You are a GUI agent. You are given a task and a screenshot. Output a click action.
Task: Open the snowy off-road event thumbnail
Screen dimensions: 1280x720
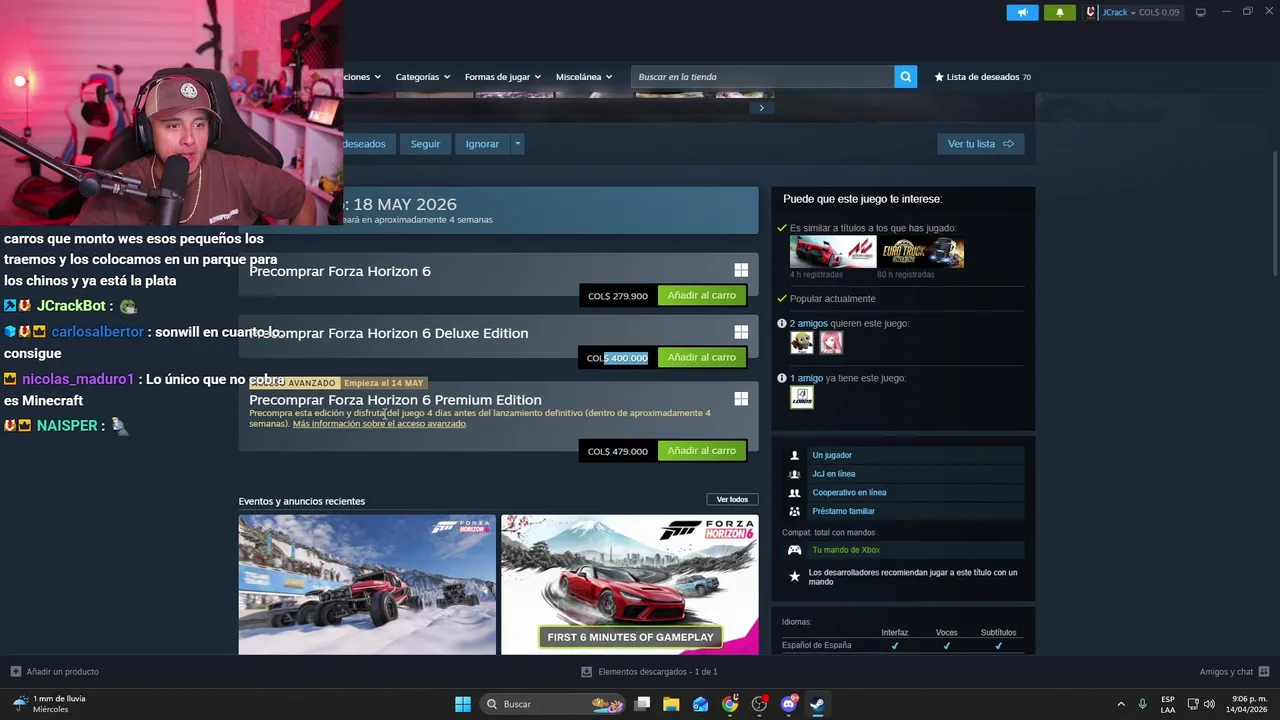[x=367, y=584]
